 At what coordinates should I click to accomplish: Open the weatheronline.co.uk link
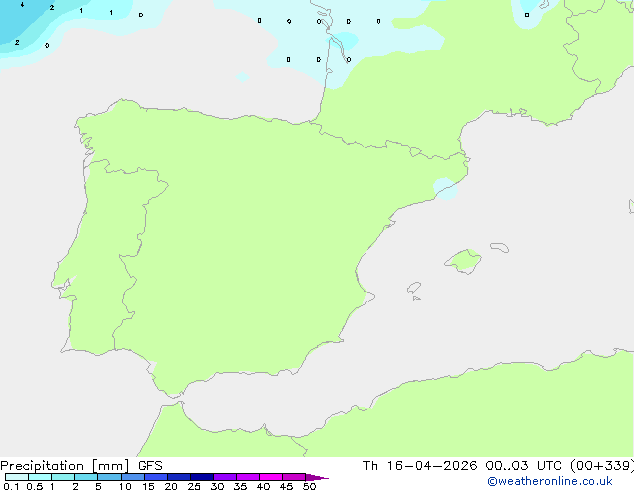550,481
